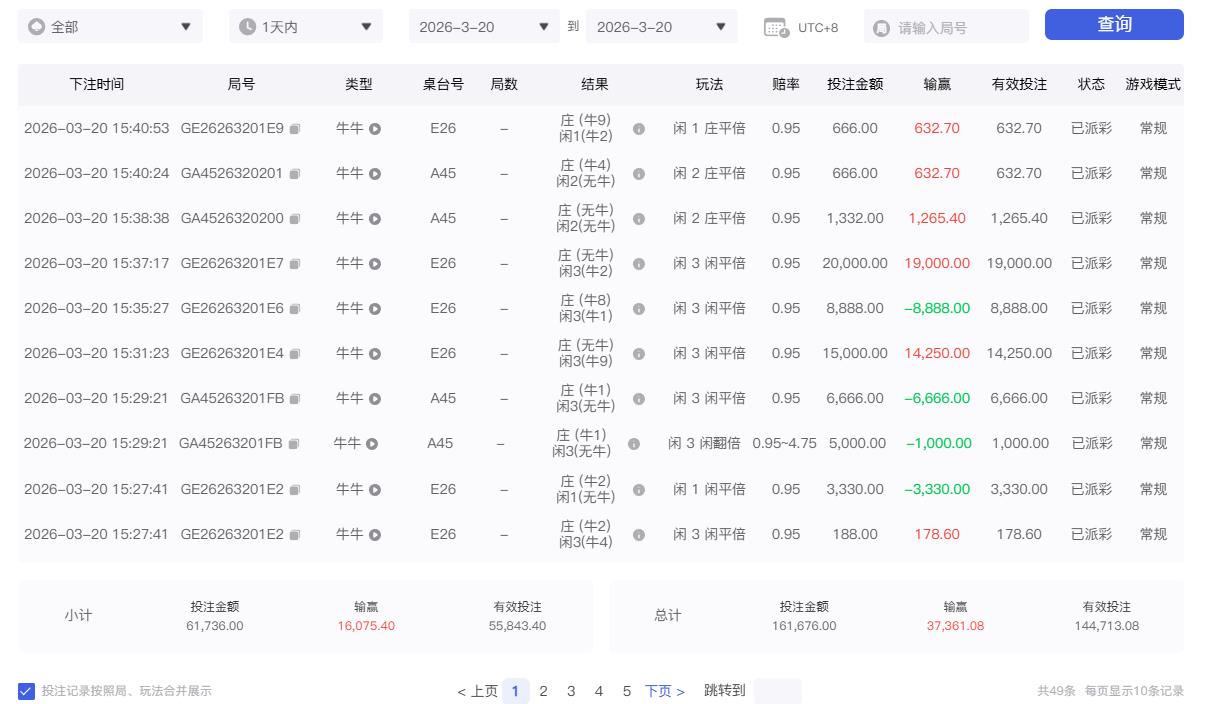The width and height of the screenshot is (1209, 704).
Task: Play 牛牛 video icon on last GE26263201E2 row
Action: (x=375, y=534)
